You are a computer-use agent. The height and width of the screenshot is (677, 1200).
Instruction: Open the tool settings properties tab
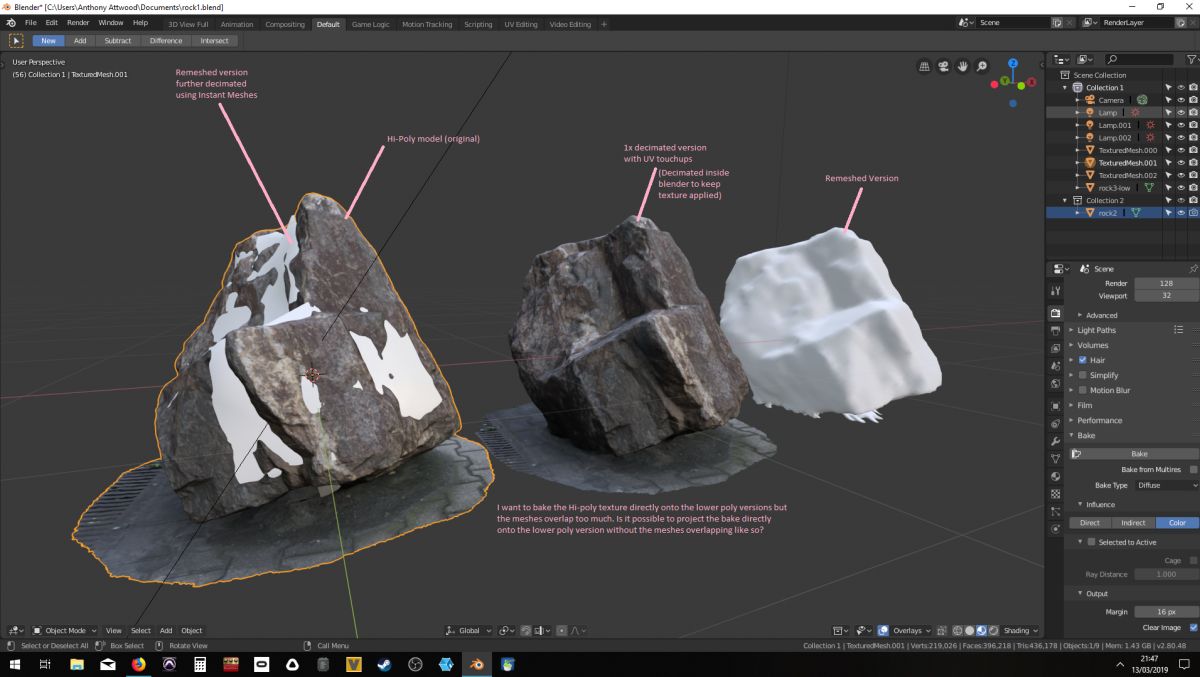tap(1056, 290)
